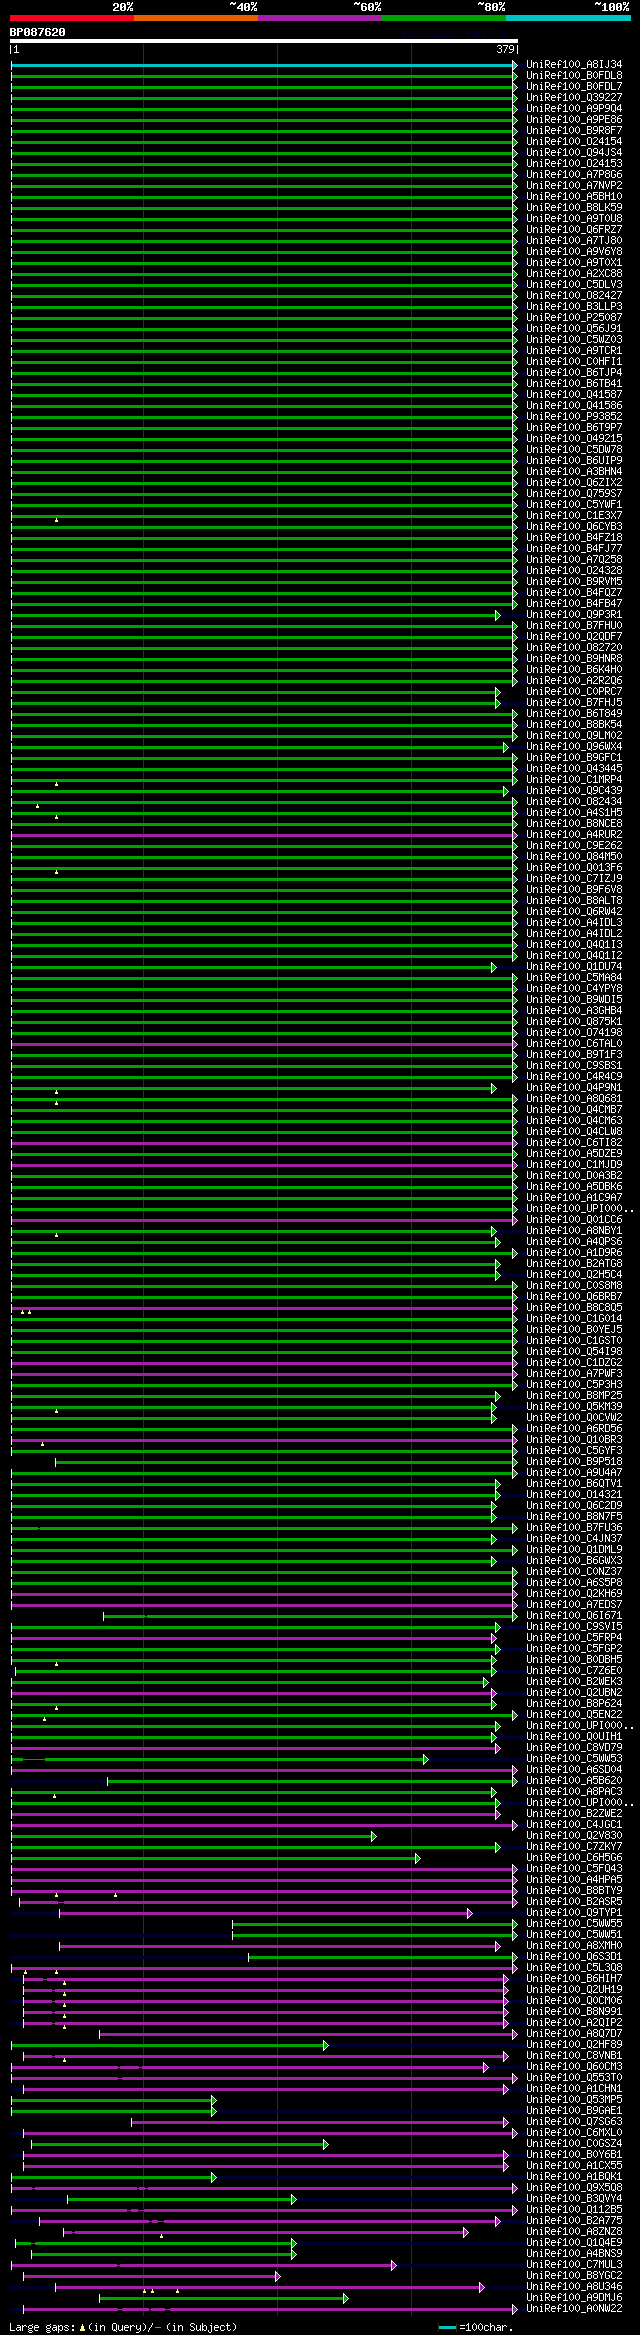Select hit label UniRef100_C1E3X7
This screenshot has width=640, height=2335.
[x=574, y=516]
